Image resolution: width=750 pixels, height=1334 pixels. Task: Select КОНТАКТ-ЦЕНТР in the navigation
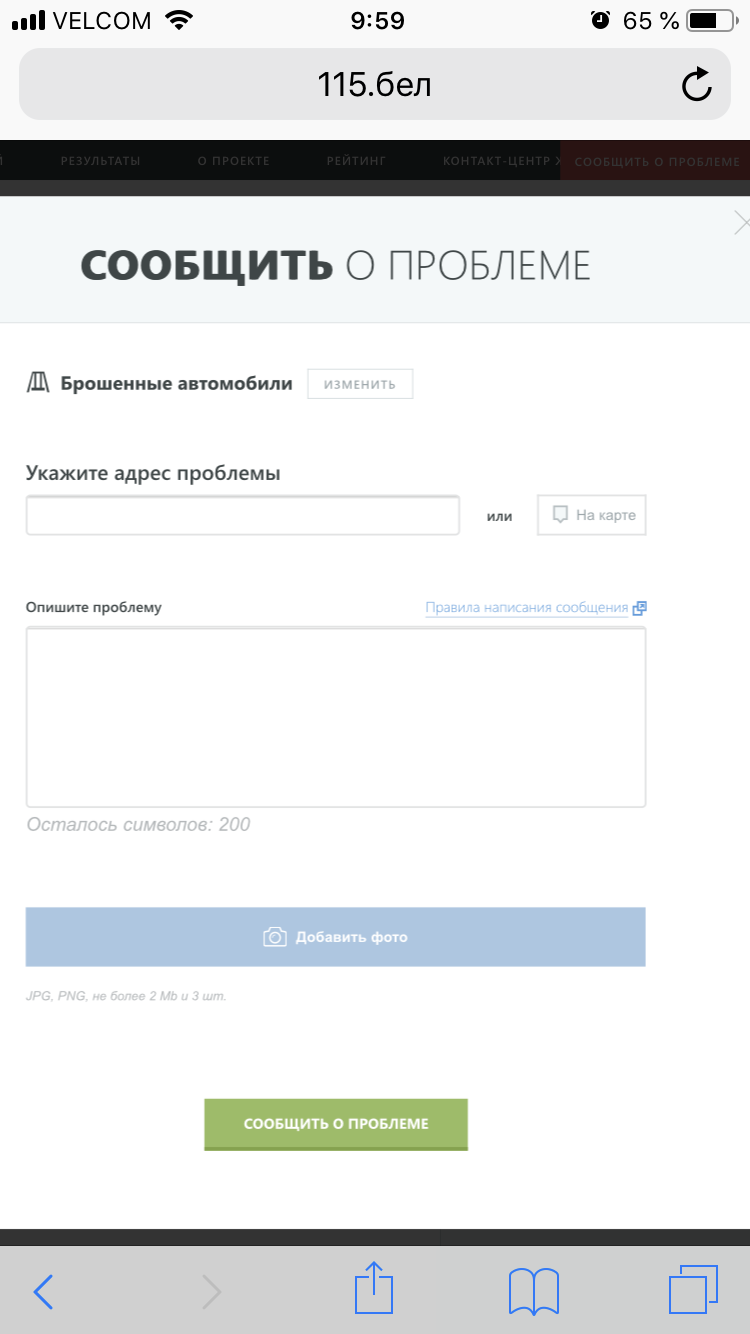point(498,161)
